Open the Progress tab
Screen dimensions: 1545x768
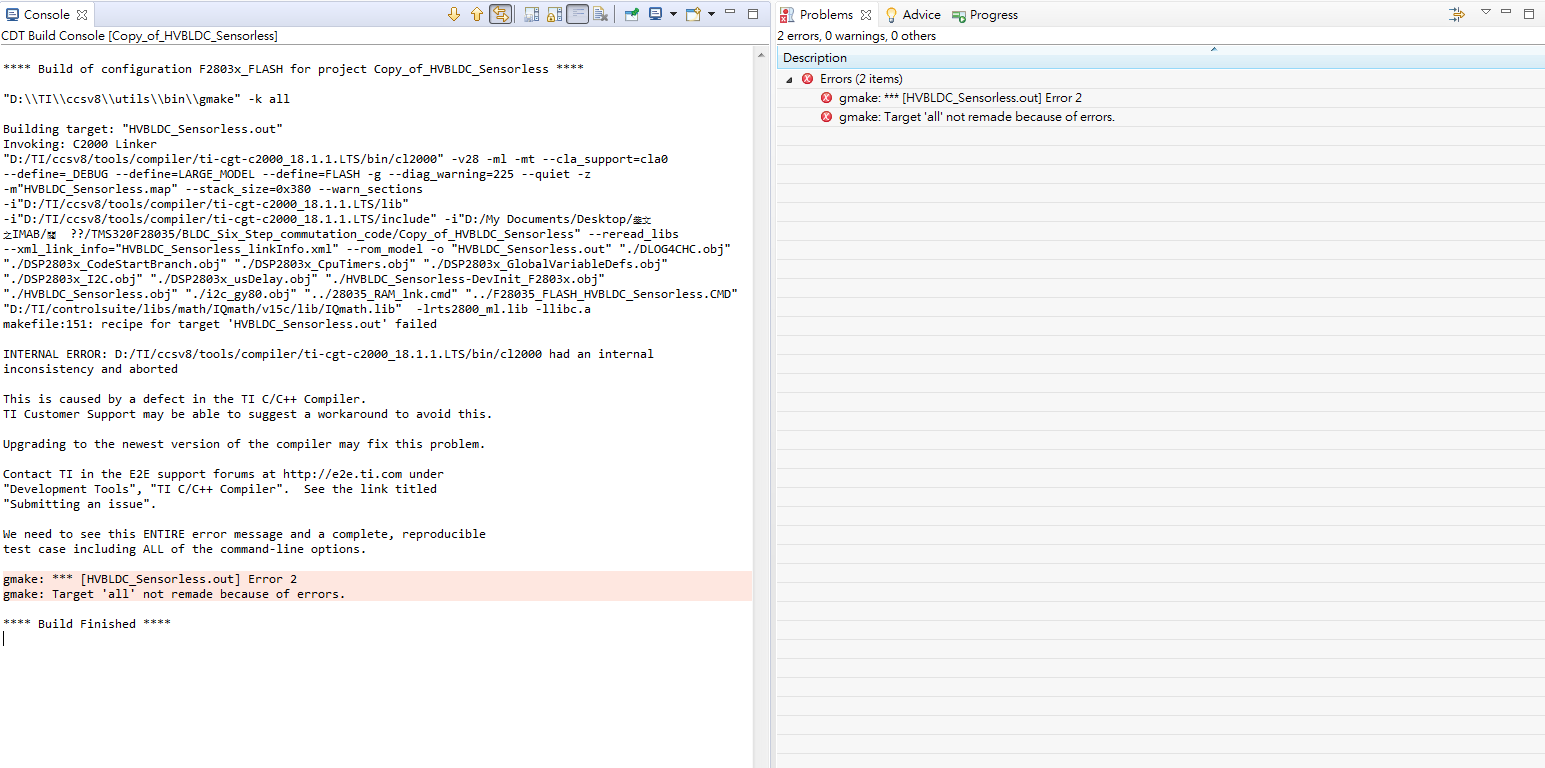[x=985, y=15]
